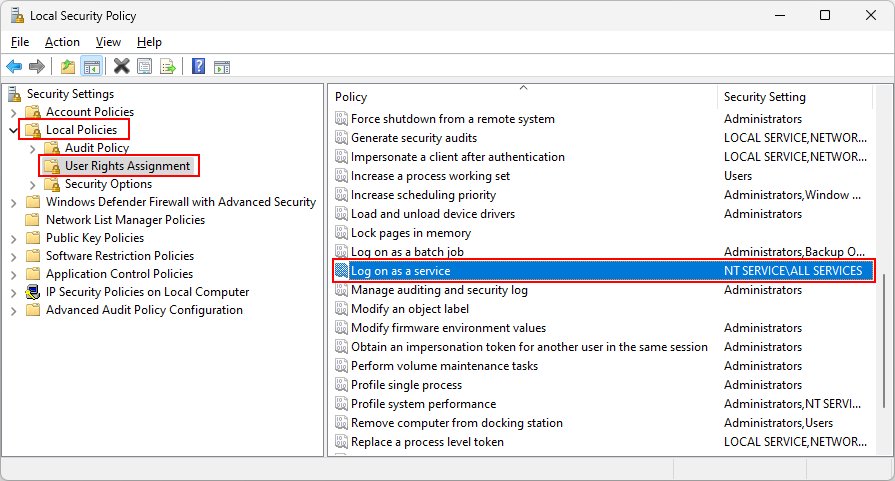Select Audit Policy in the tree

(x=97, y=148)
